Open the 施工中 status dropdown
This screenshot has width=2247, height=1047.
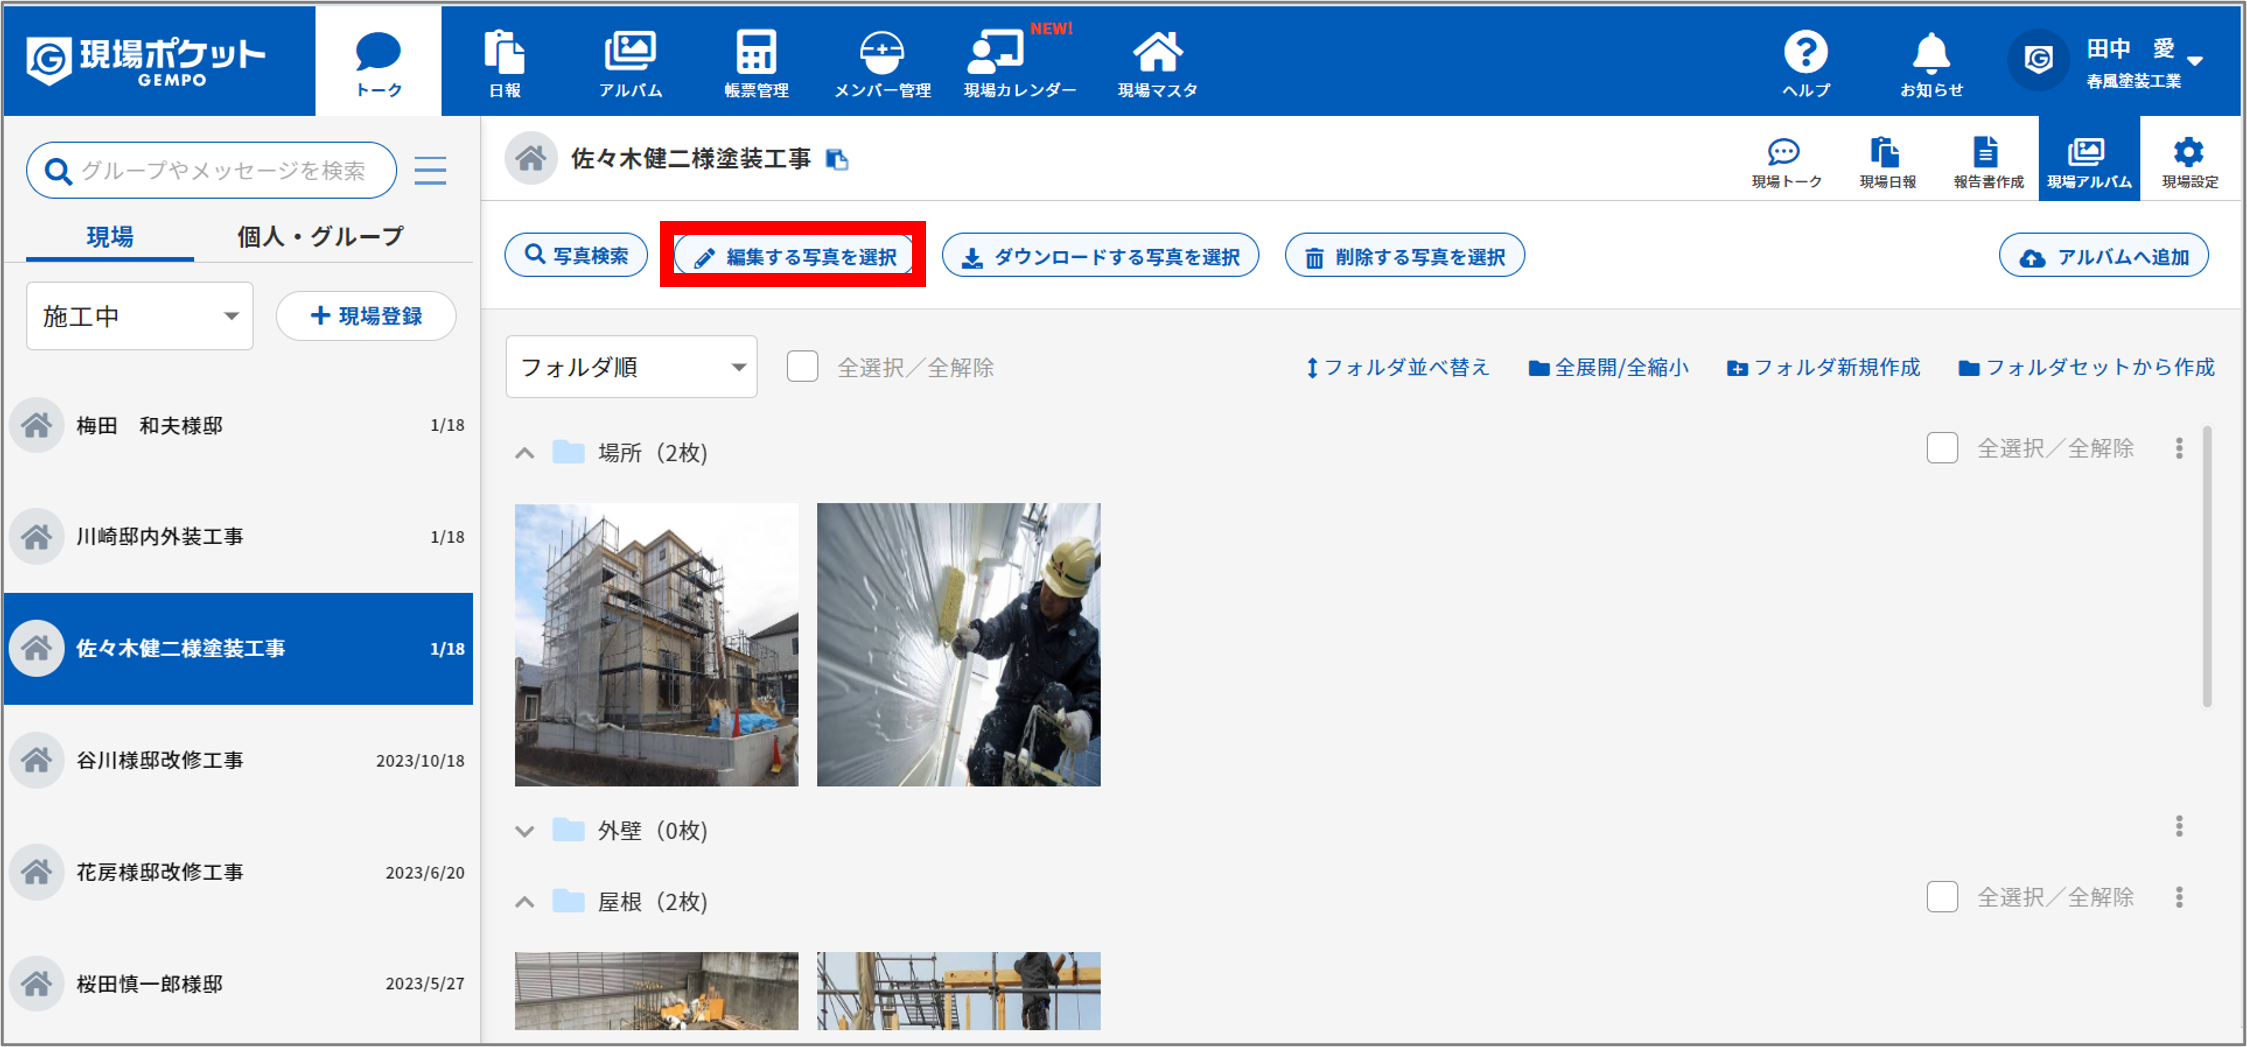point(140,317)
